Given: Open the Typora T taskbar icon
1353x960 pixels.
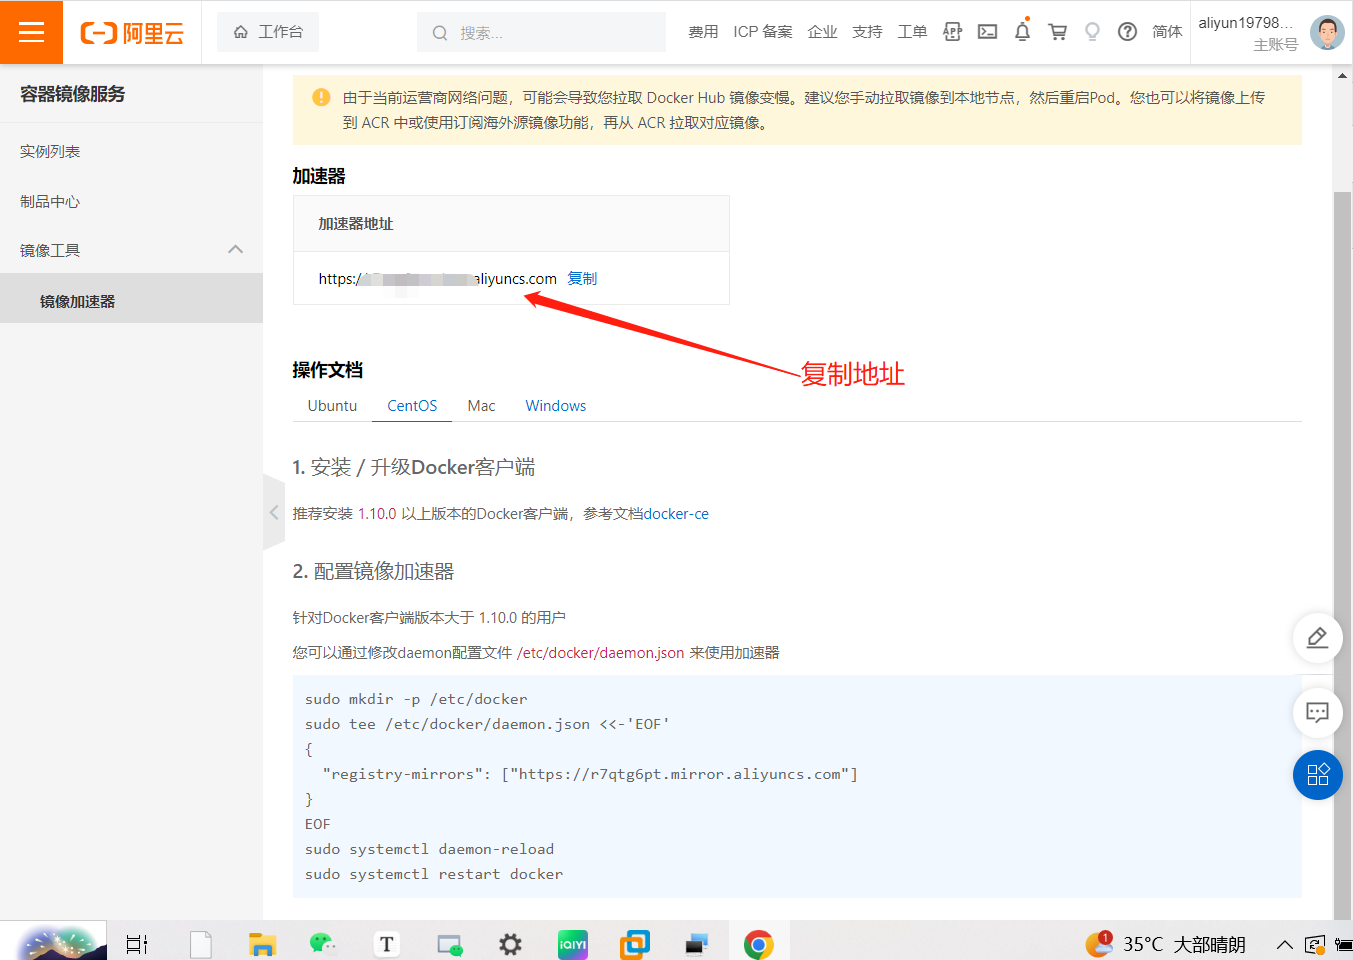Looking at the screenshot, I should coord(386,944).
